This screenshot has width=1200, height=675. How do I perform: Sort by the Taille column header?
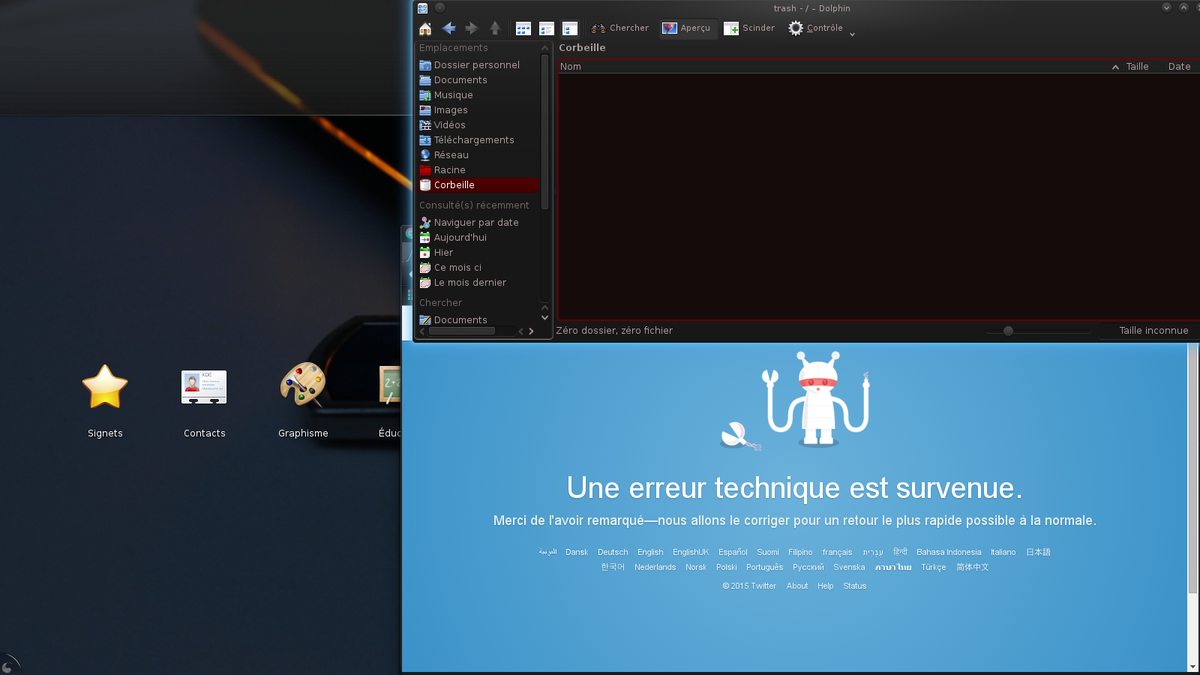point(1137,66)
